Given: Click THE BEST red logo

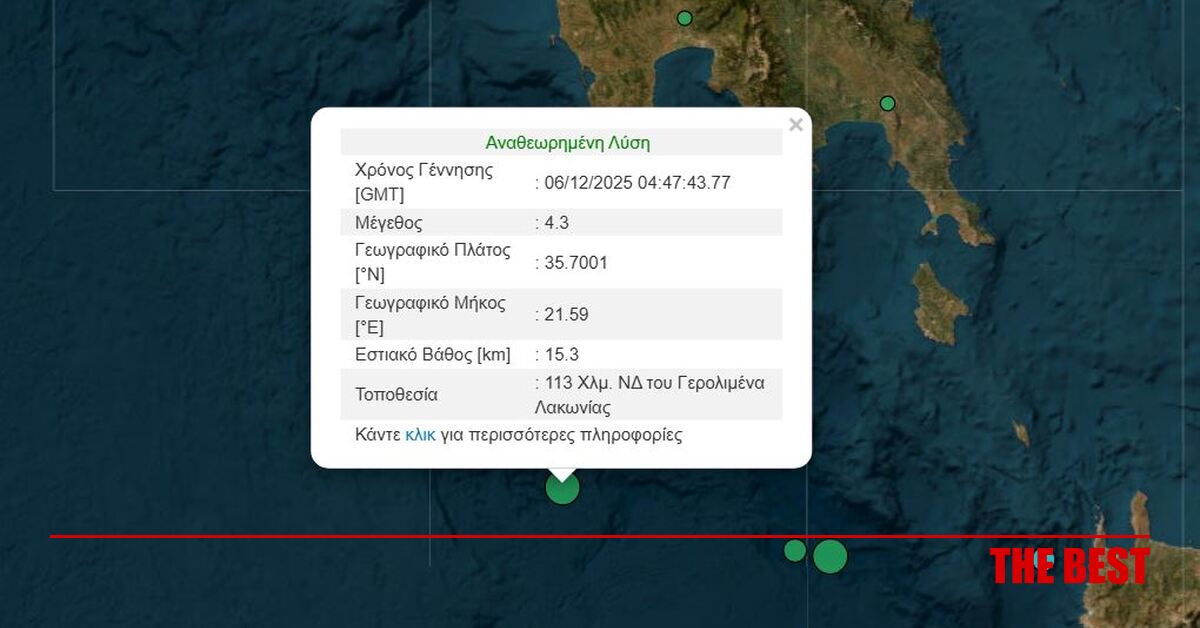Looking at the screenshot, I should pos(1068,565).
